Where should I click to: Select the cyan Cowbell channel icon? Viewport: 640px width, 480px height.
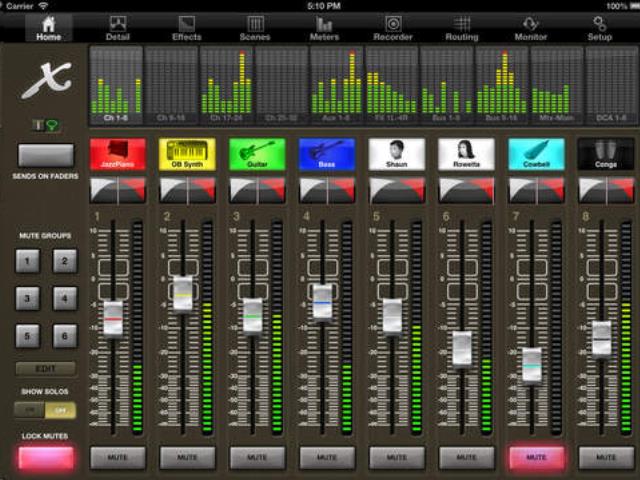click(x=536, y=154)
